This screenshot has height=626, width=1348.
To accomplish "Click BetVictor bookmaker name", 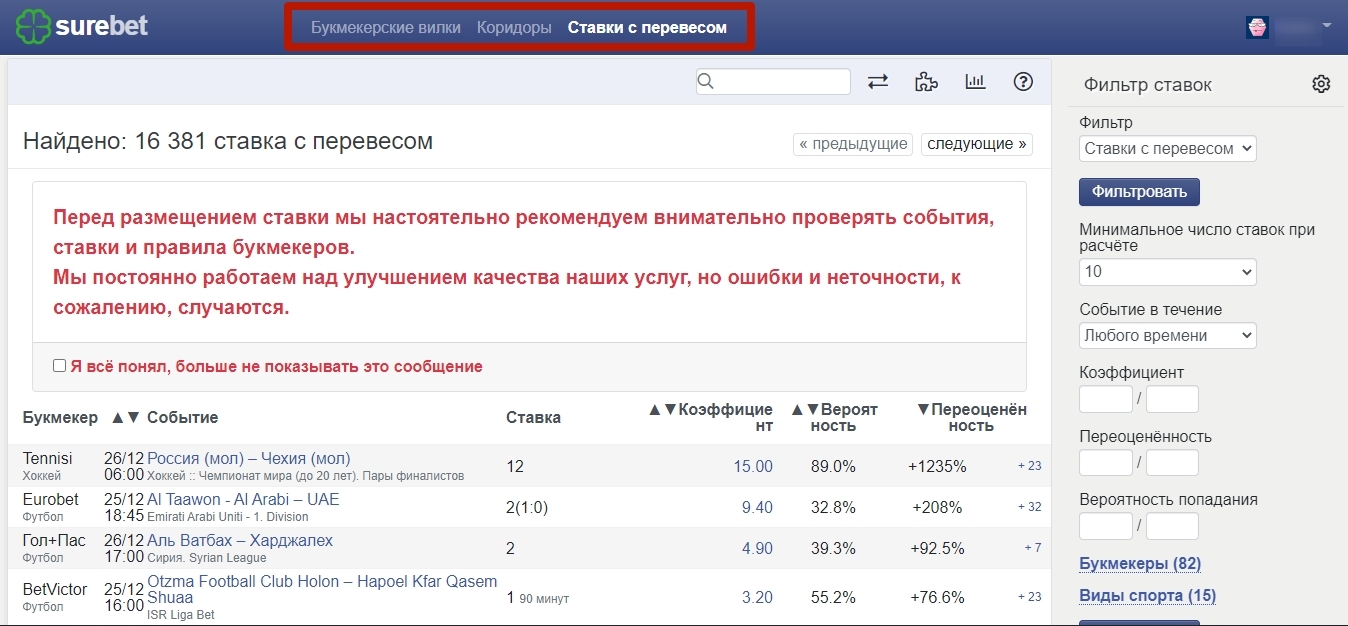I will (55, 589).
